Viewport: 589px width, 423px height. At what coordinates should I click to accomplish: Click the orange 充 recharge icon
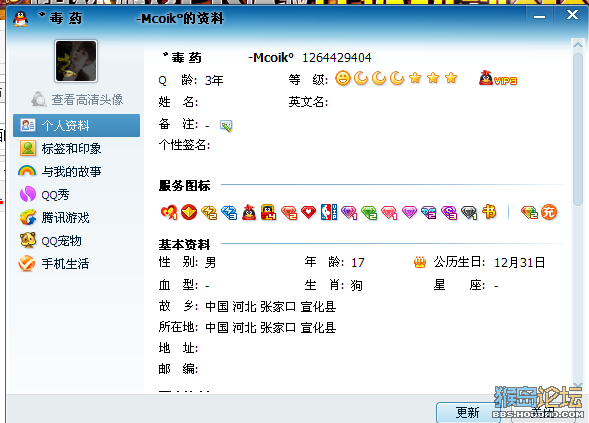(x=549, y=212)
